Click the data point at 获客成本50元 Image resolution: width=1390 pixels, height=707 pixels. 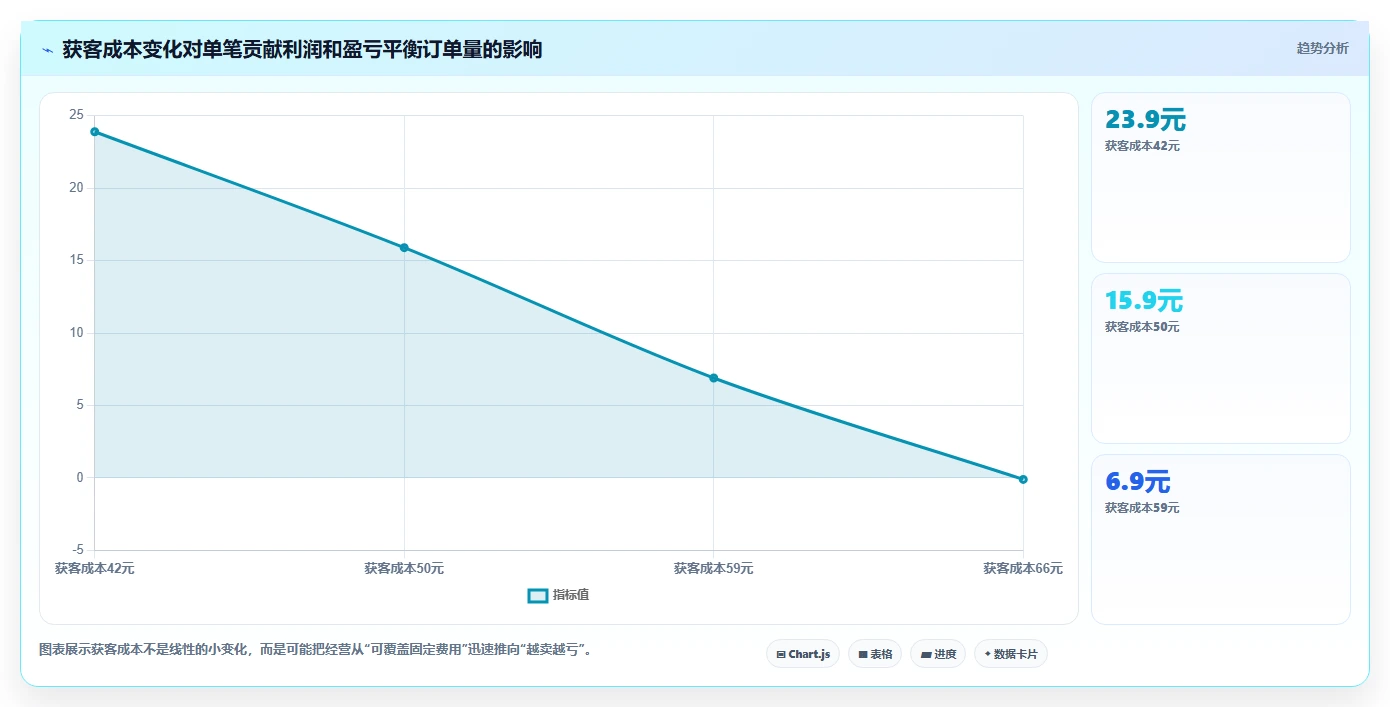tap(404, 247)
